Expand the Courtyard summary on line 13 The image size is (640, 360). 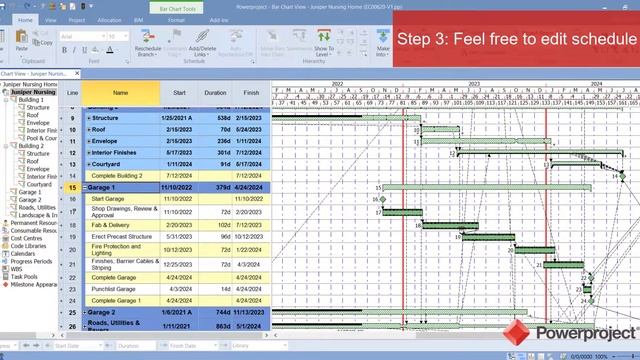coord(89,164)
